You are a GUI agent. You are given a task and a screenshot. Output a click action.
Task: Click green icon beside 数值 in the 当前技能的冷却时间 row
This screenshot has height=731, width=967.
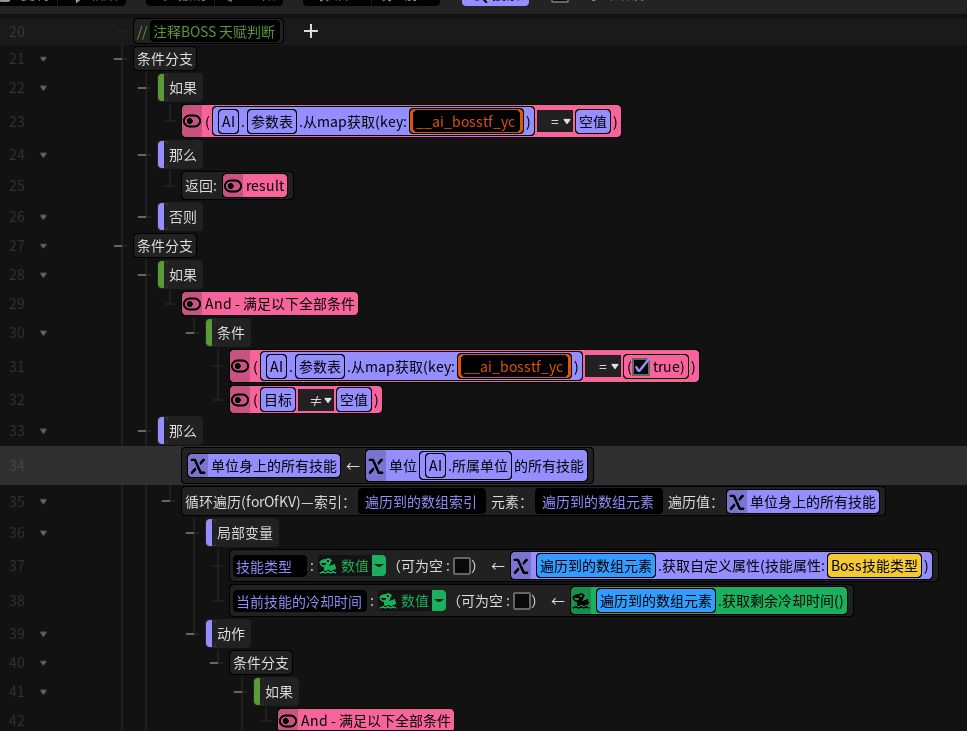point(388,601)
